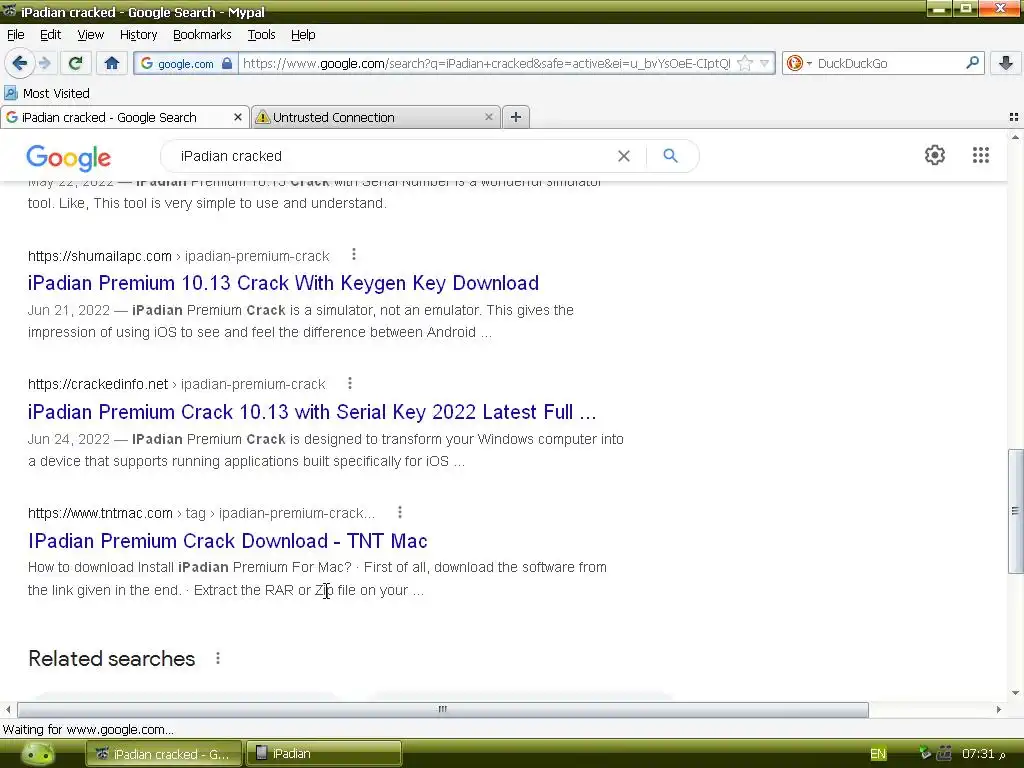This screenshot has width=1024, height=768.
Task: Open the Edit menu
Action: pyautogui.click(x=50, y=35)
